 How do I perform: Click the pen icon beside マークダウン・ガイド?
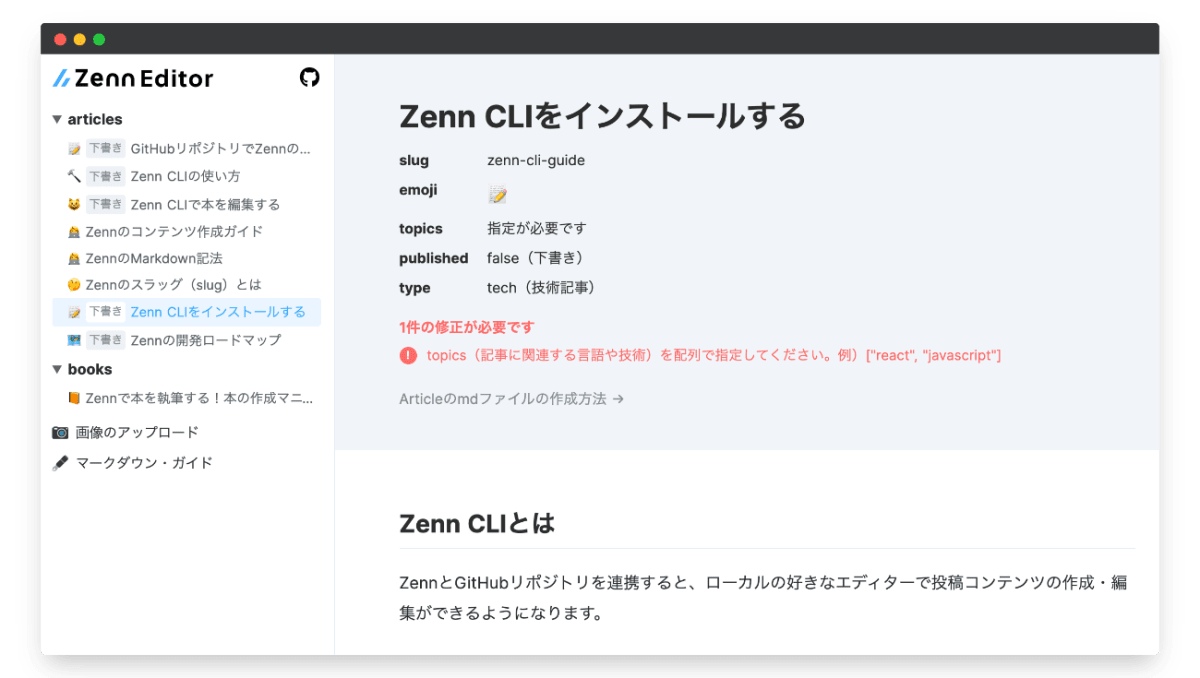[x=60, y=463]
